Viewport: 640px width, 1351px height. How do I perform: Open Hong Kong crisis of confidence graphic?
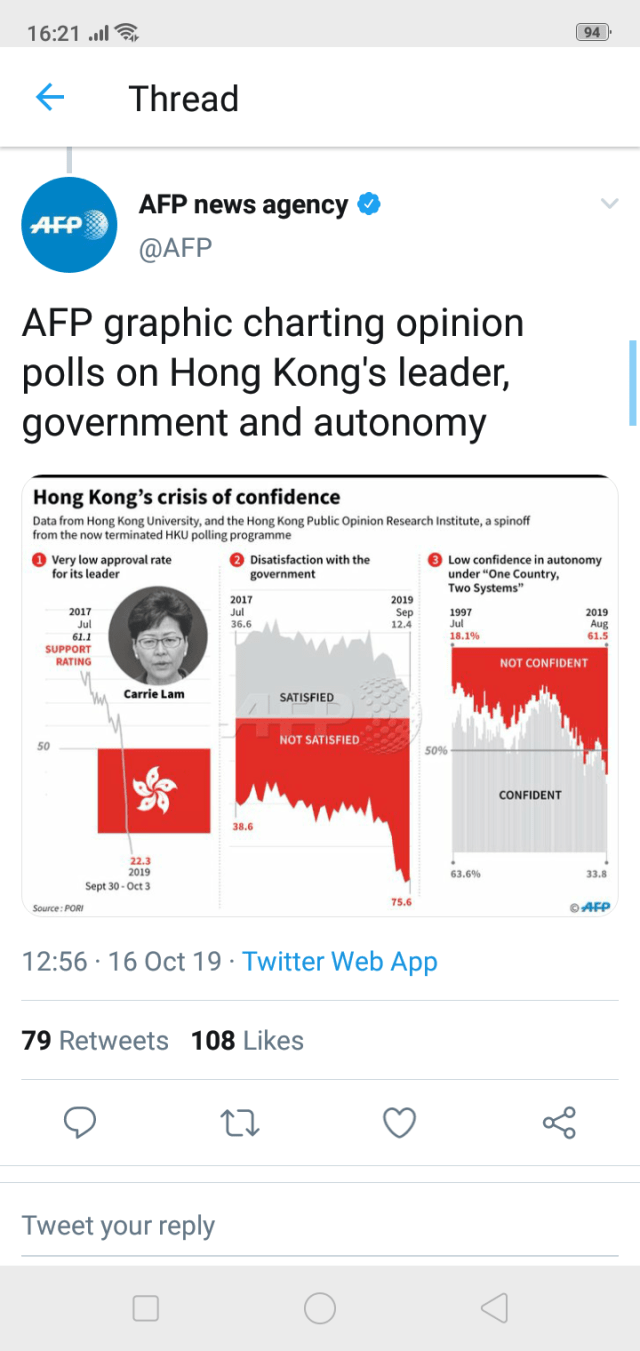[320, 696]
